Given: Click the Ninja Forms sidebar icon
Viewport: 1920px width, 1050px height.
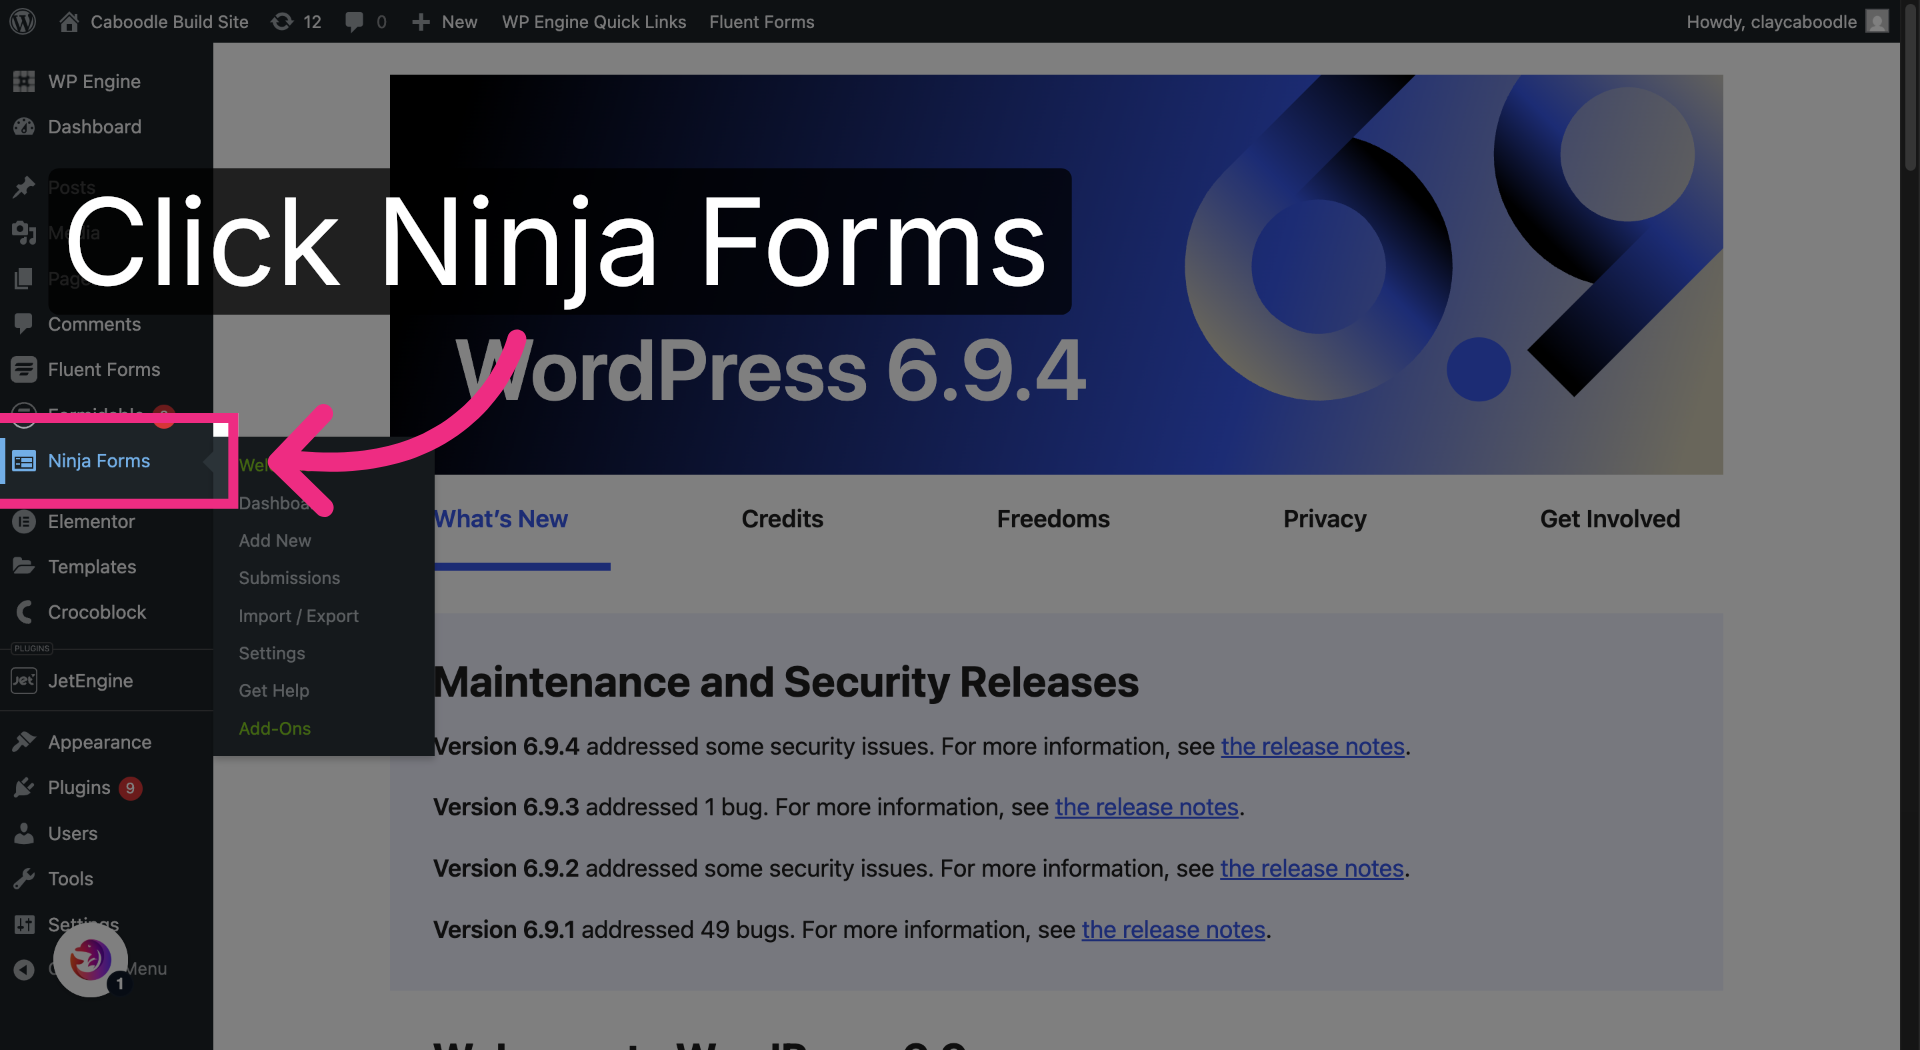Looking at the screenshot, I should coord(24,461).
